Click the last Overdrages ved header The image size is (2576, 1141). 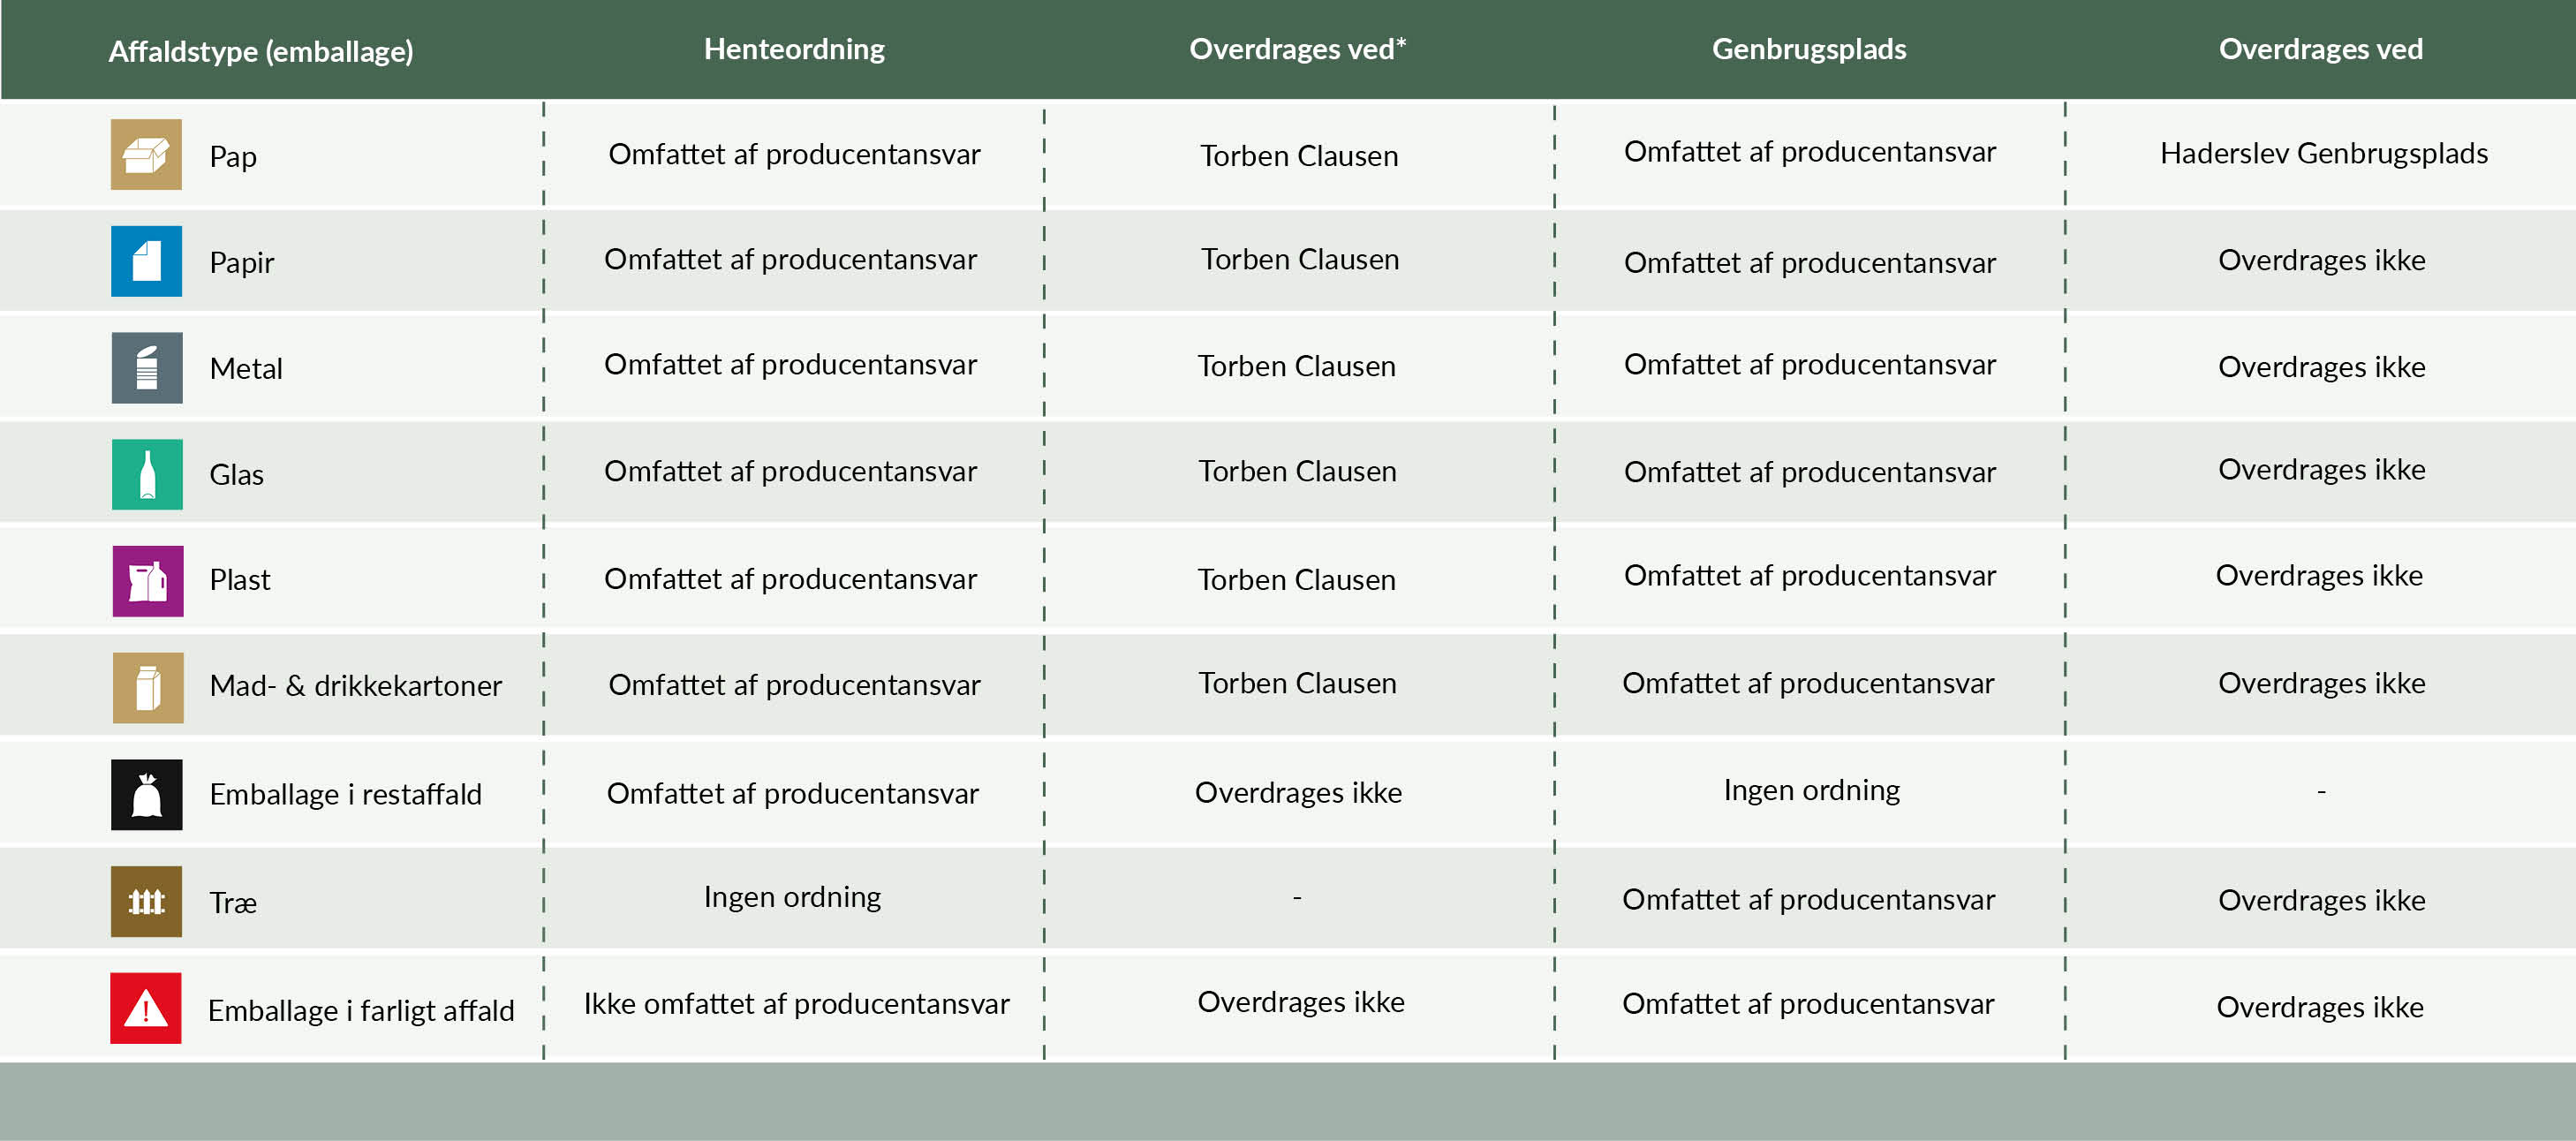[2320, 49]
